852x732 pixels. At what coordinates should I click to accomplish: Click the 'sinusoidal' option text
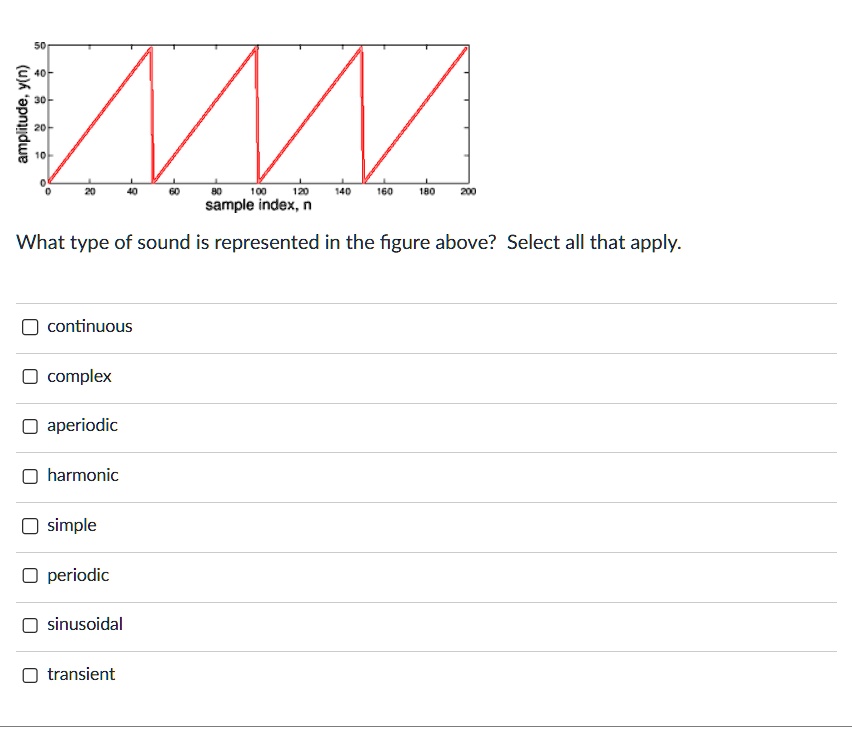pyautogui.click(x=85, y=624)
